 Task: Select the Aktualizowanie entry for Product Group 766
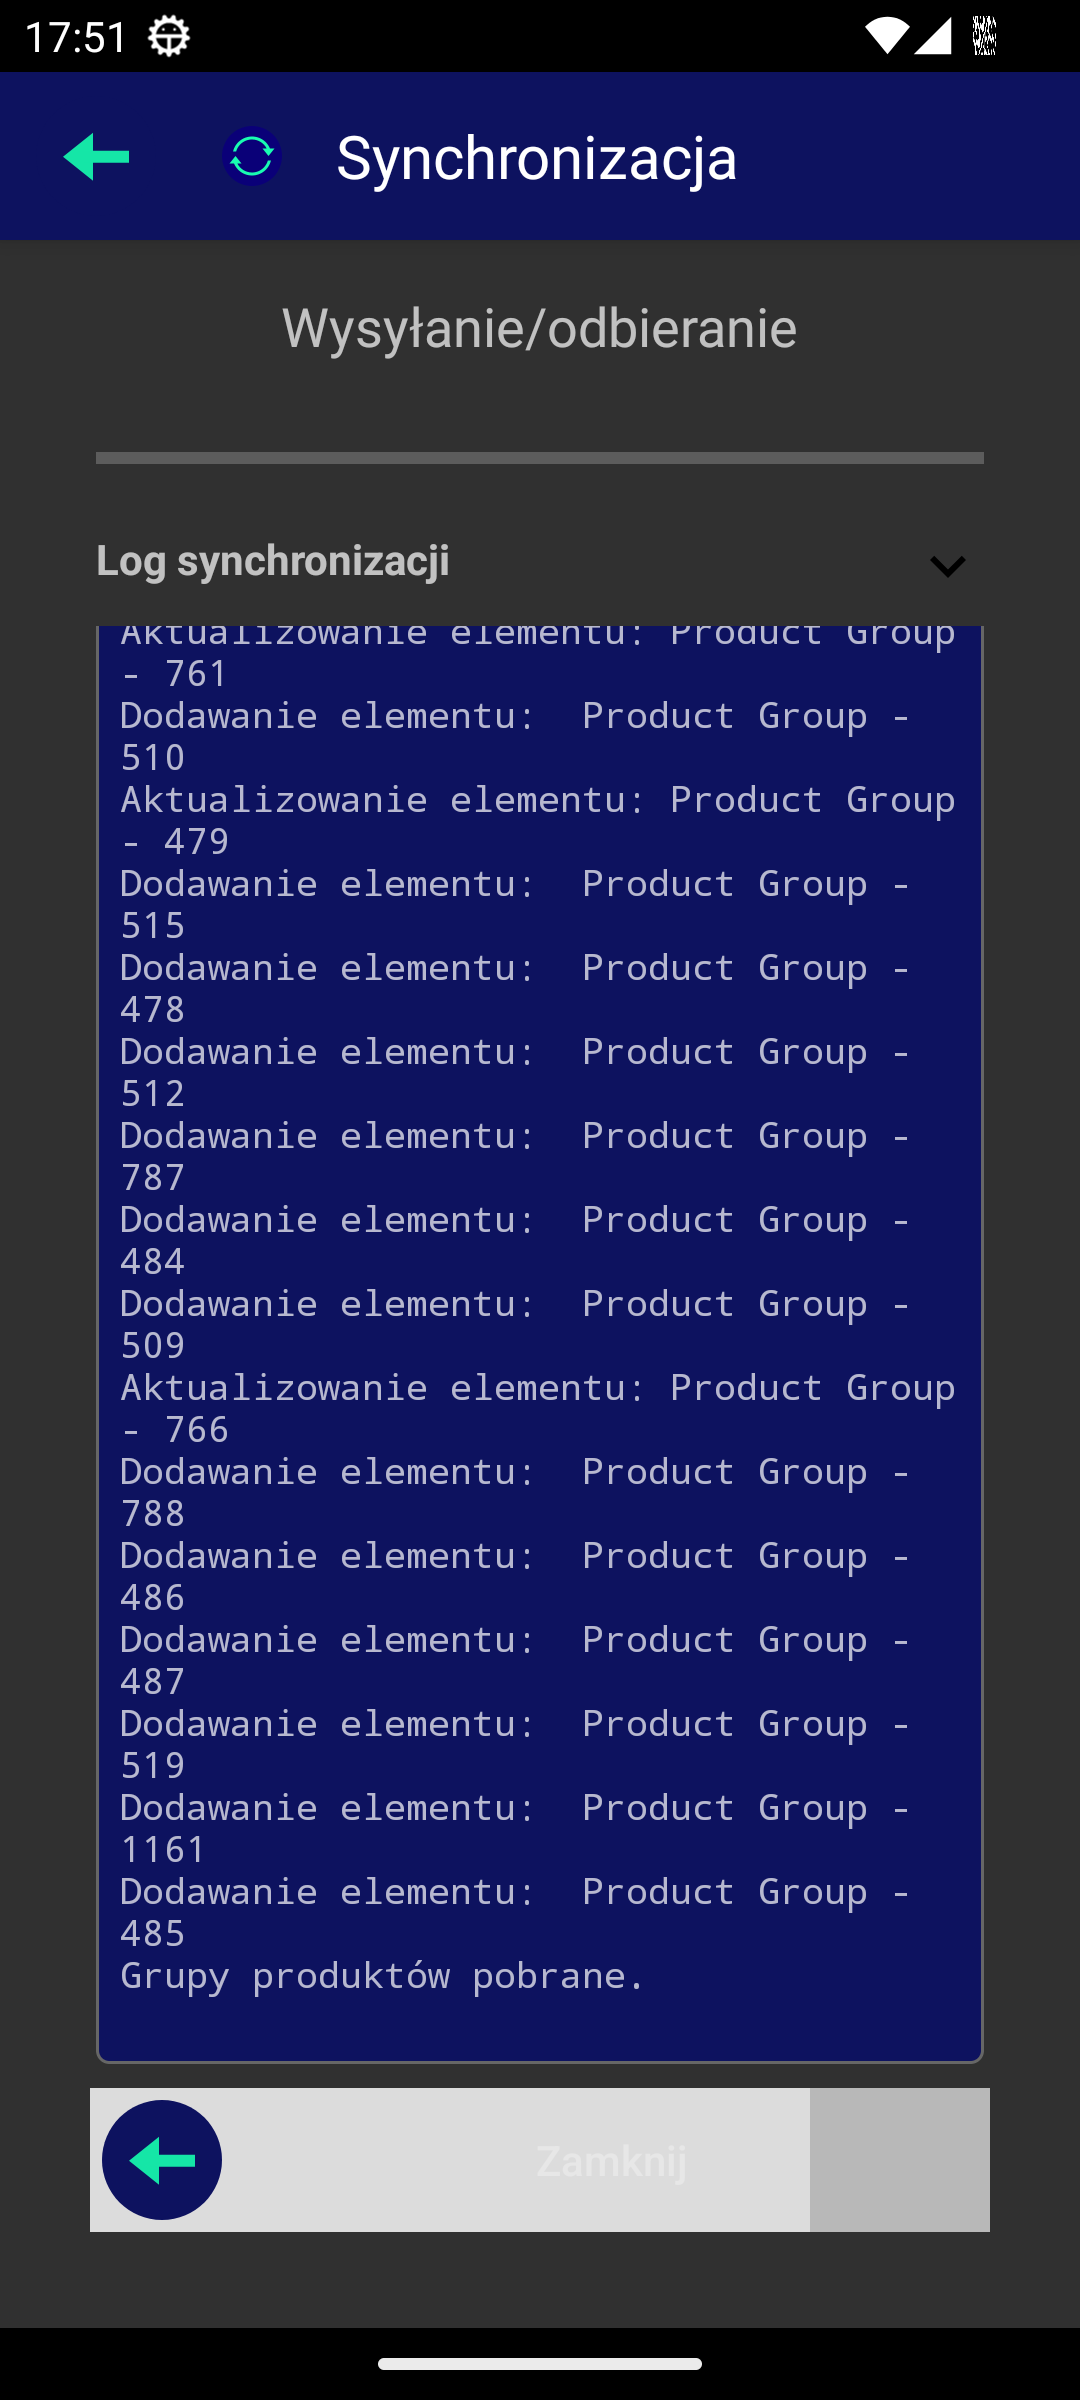pos(537,1408)
